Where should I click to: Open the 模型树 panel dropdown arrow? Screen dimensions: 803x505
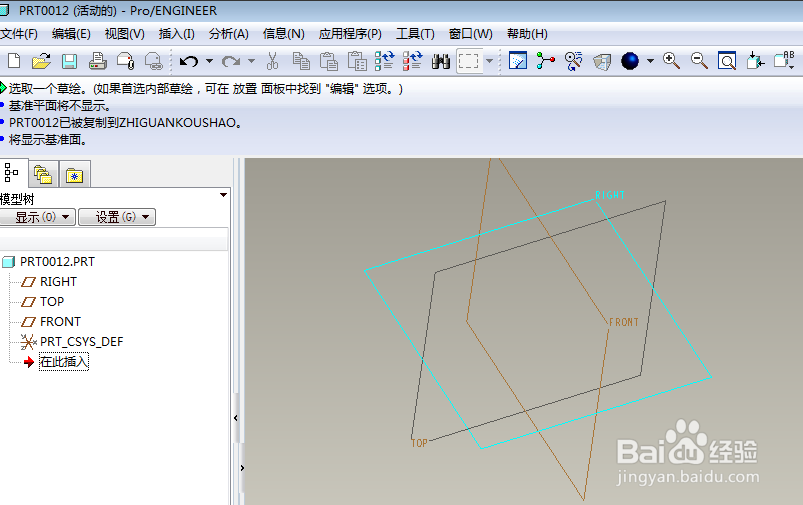[223, 195]
